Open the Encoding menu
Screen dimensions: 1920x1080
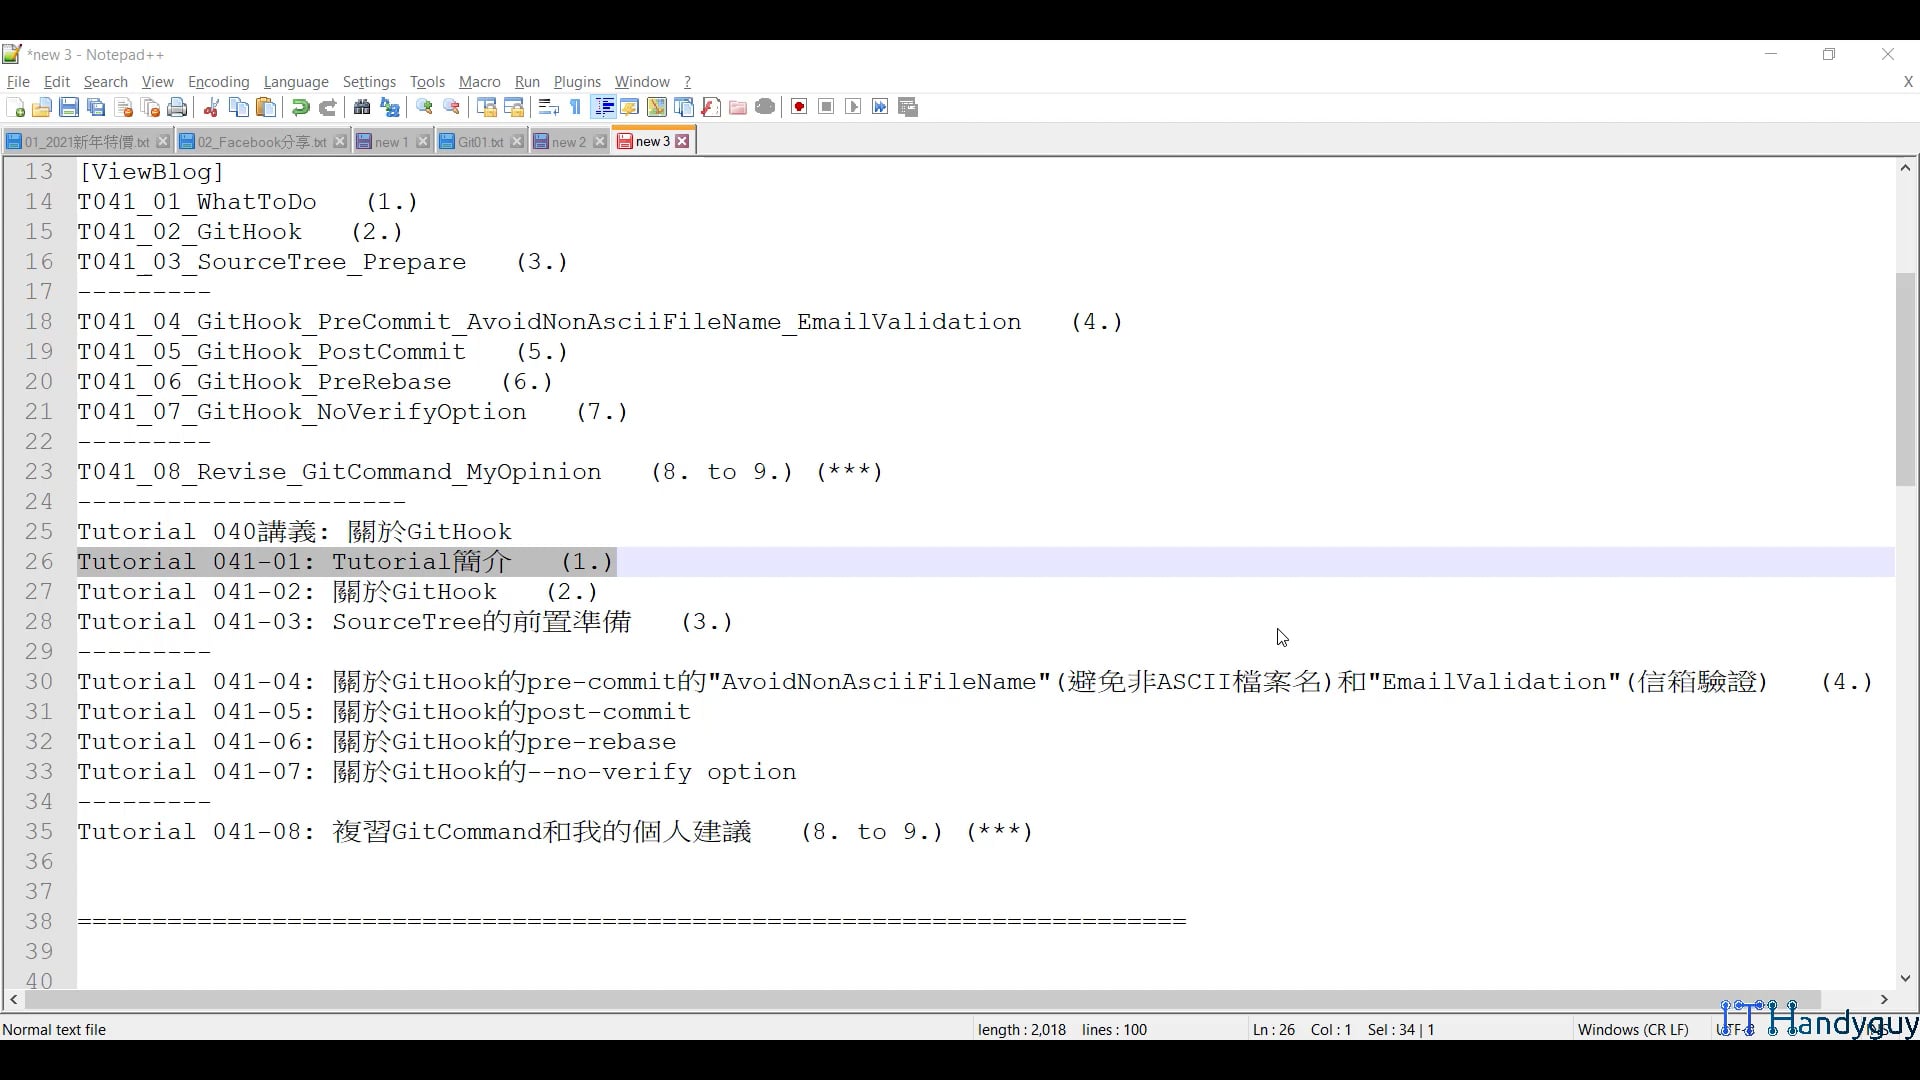218,82
